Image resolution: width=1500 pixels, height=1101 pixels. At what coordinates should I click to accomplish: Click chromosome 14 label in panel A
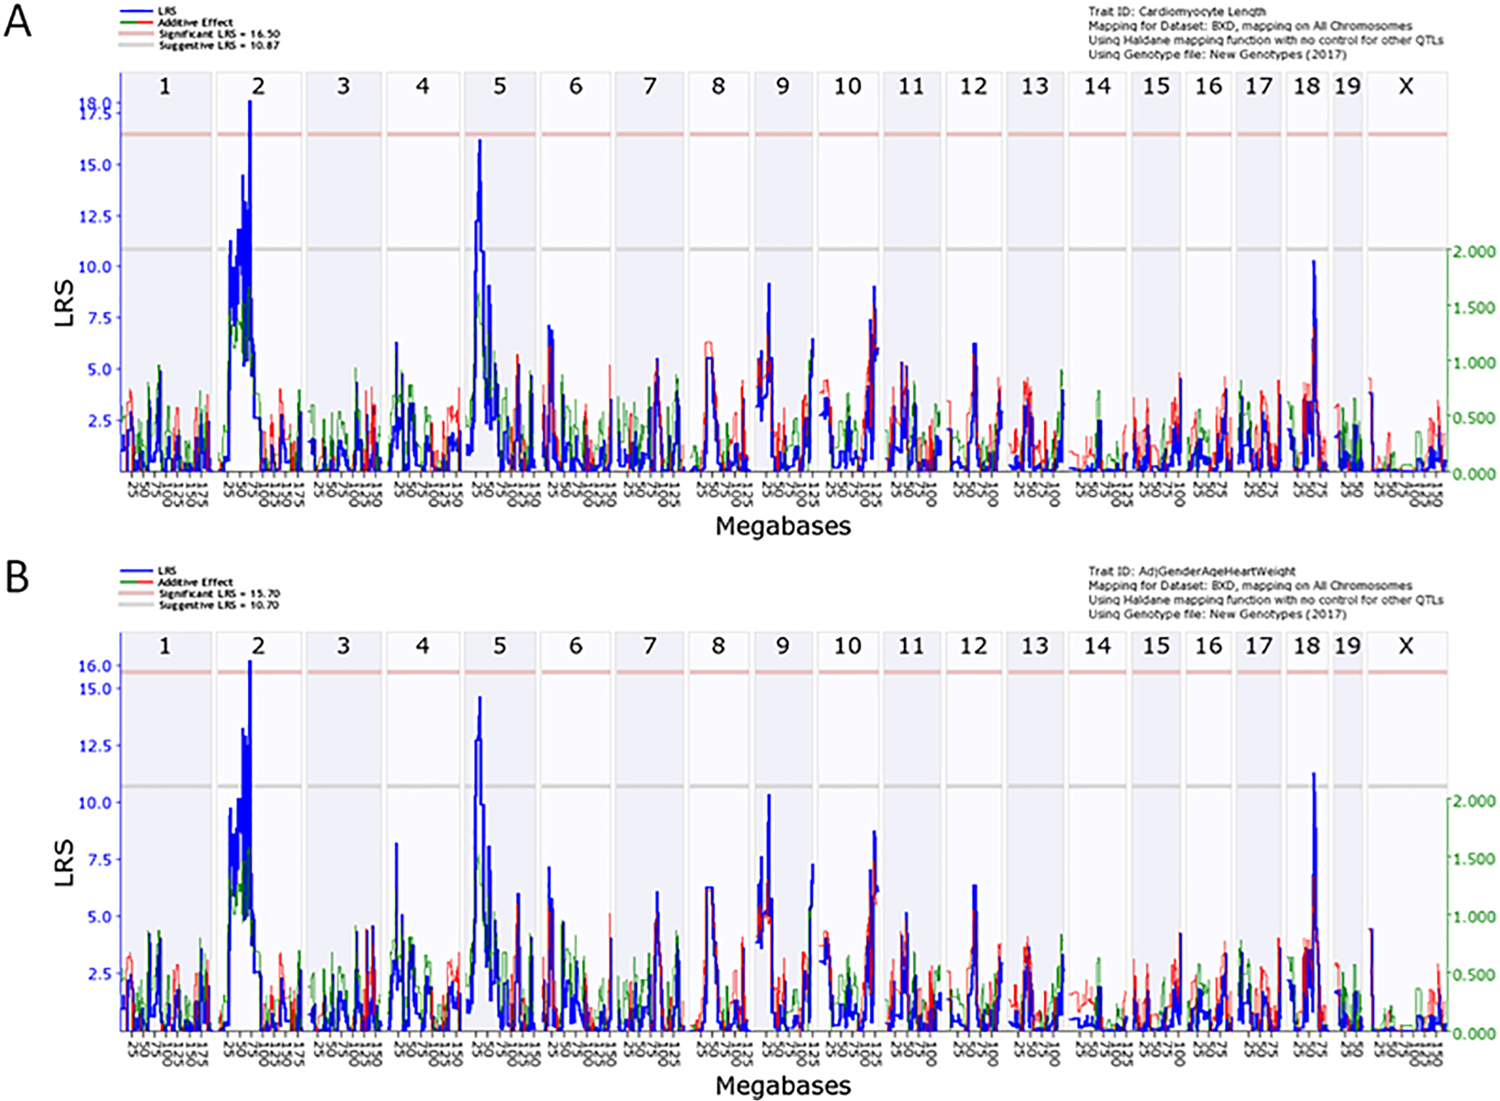click(x=1097, y=87)
